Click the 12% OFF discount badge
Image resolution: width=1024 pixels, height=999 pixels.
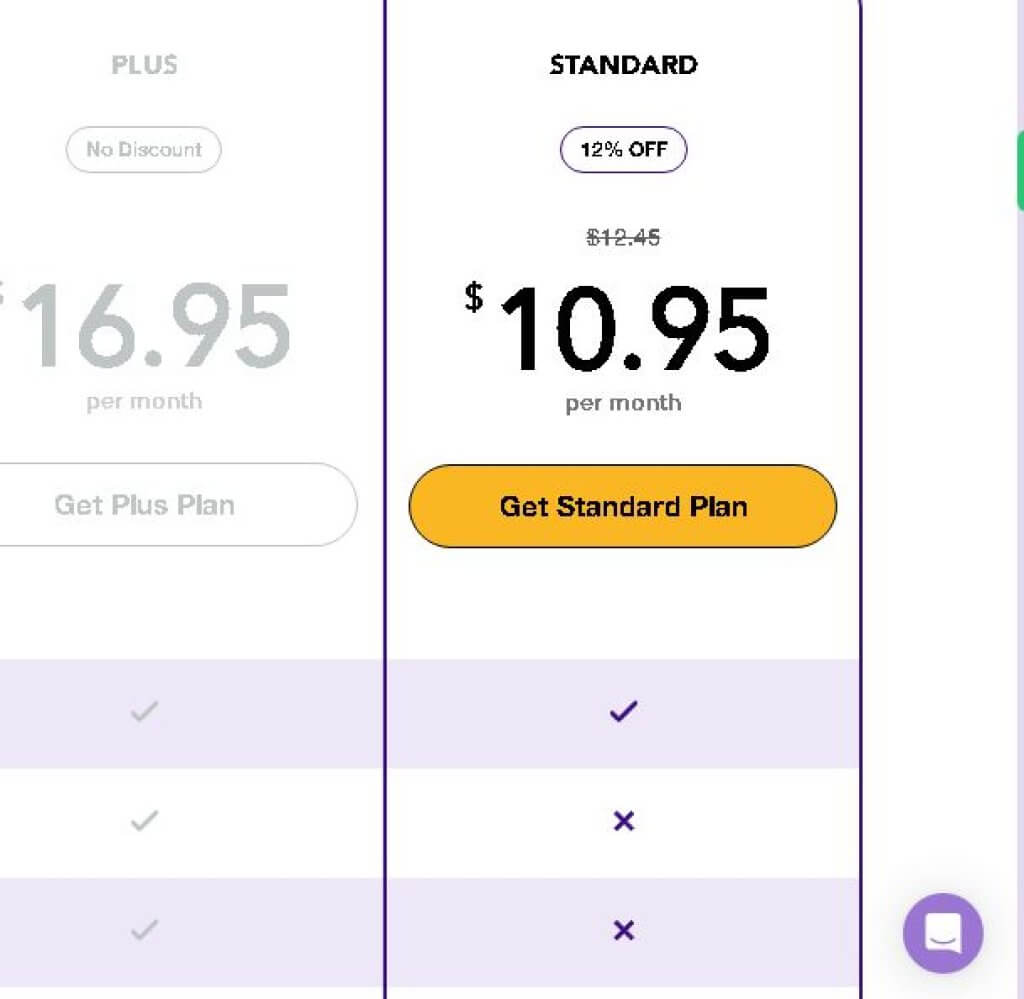[x=623, y=150]
